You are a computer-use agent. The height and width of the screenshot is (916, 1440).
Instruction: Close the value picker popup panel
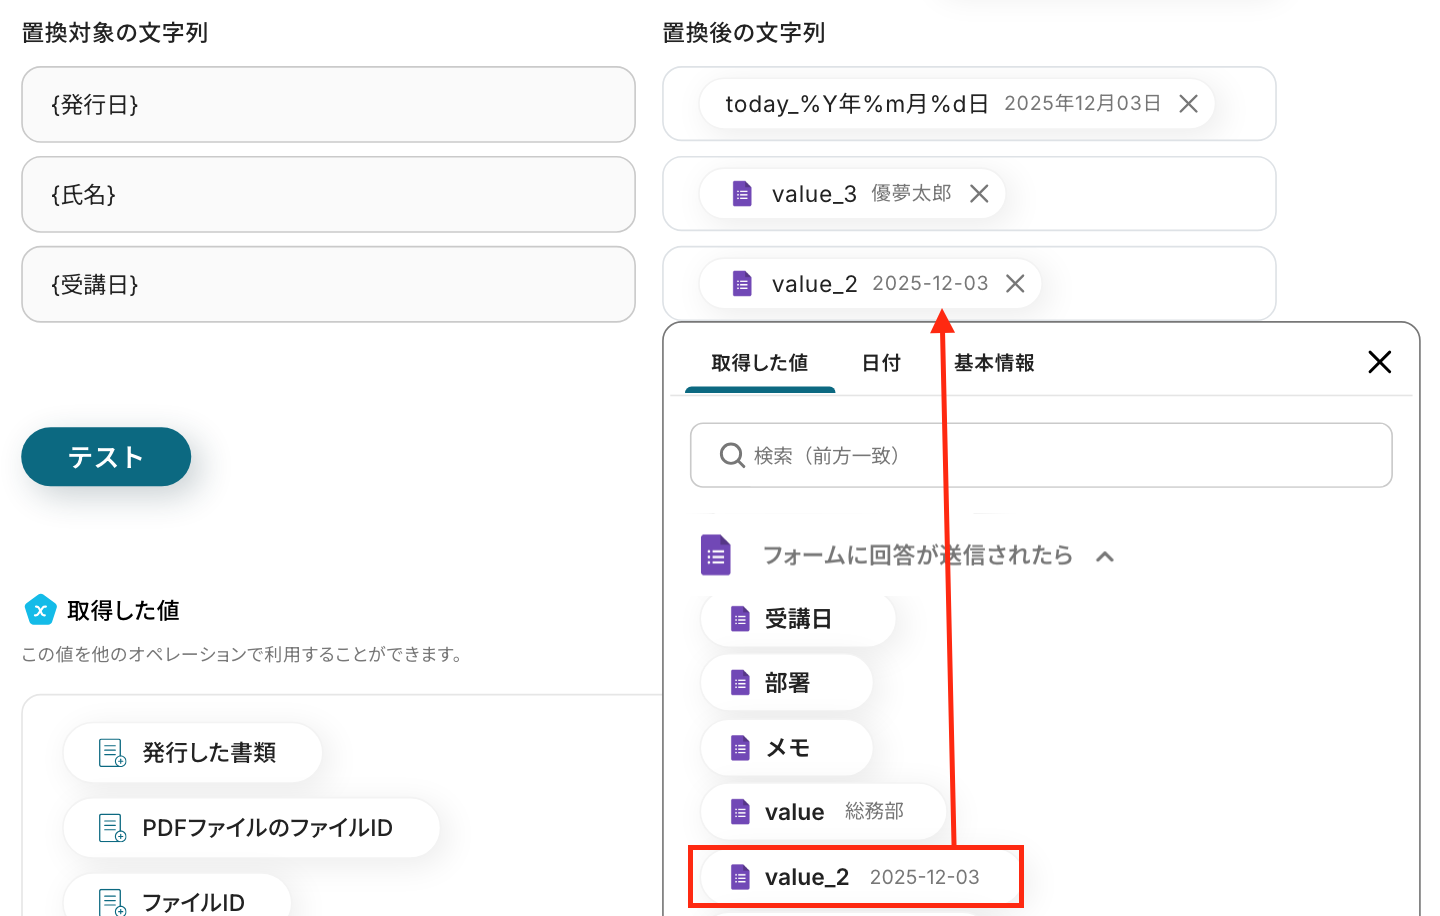click(1379, 362)
